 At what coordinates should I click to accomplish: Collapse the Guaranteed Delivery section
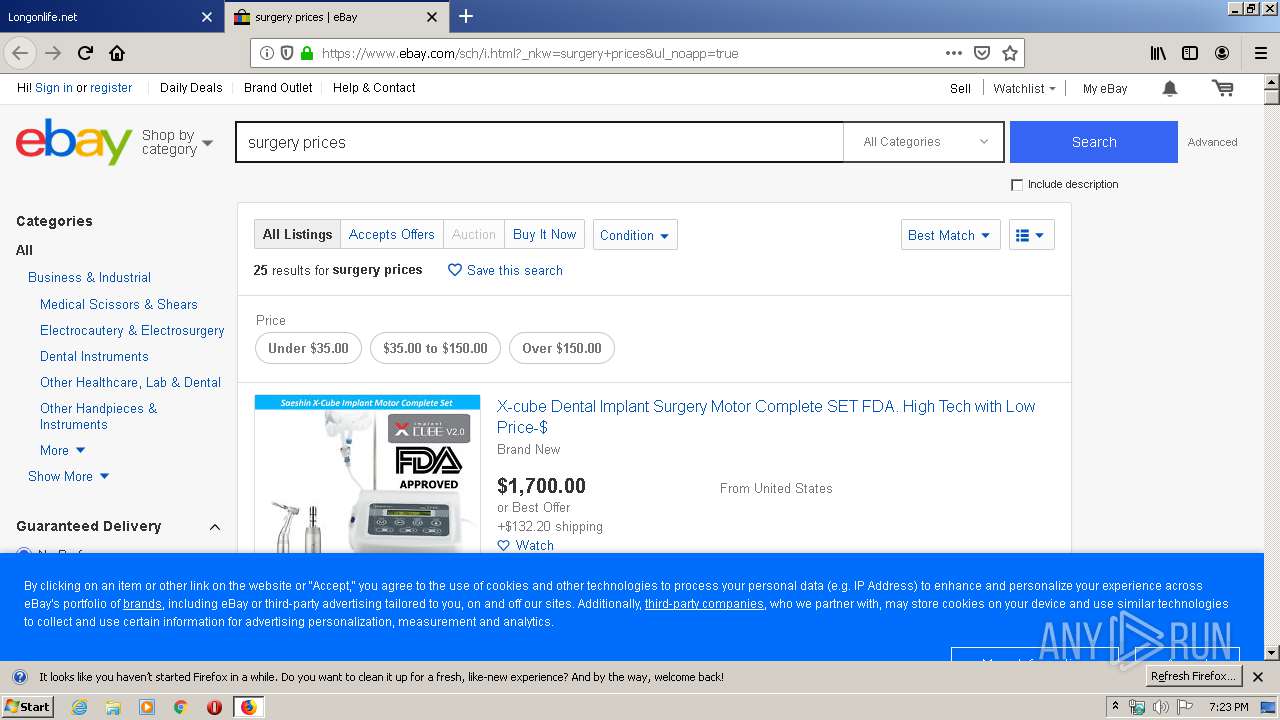(214, 527)
